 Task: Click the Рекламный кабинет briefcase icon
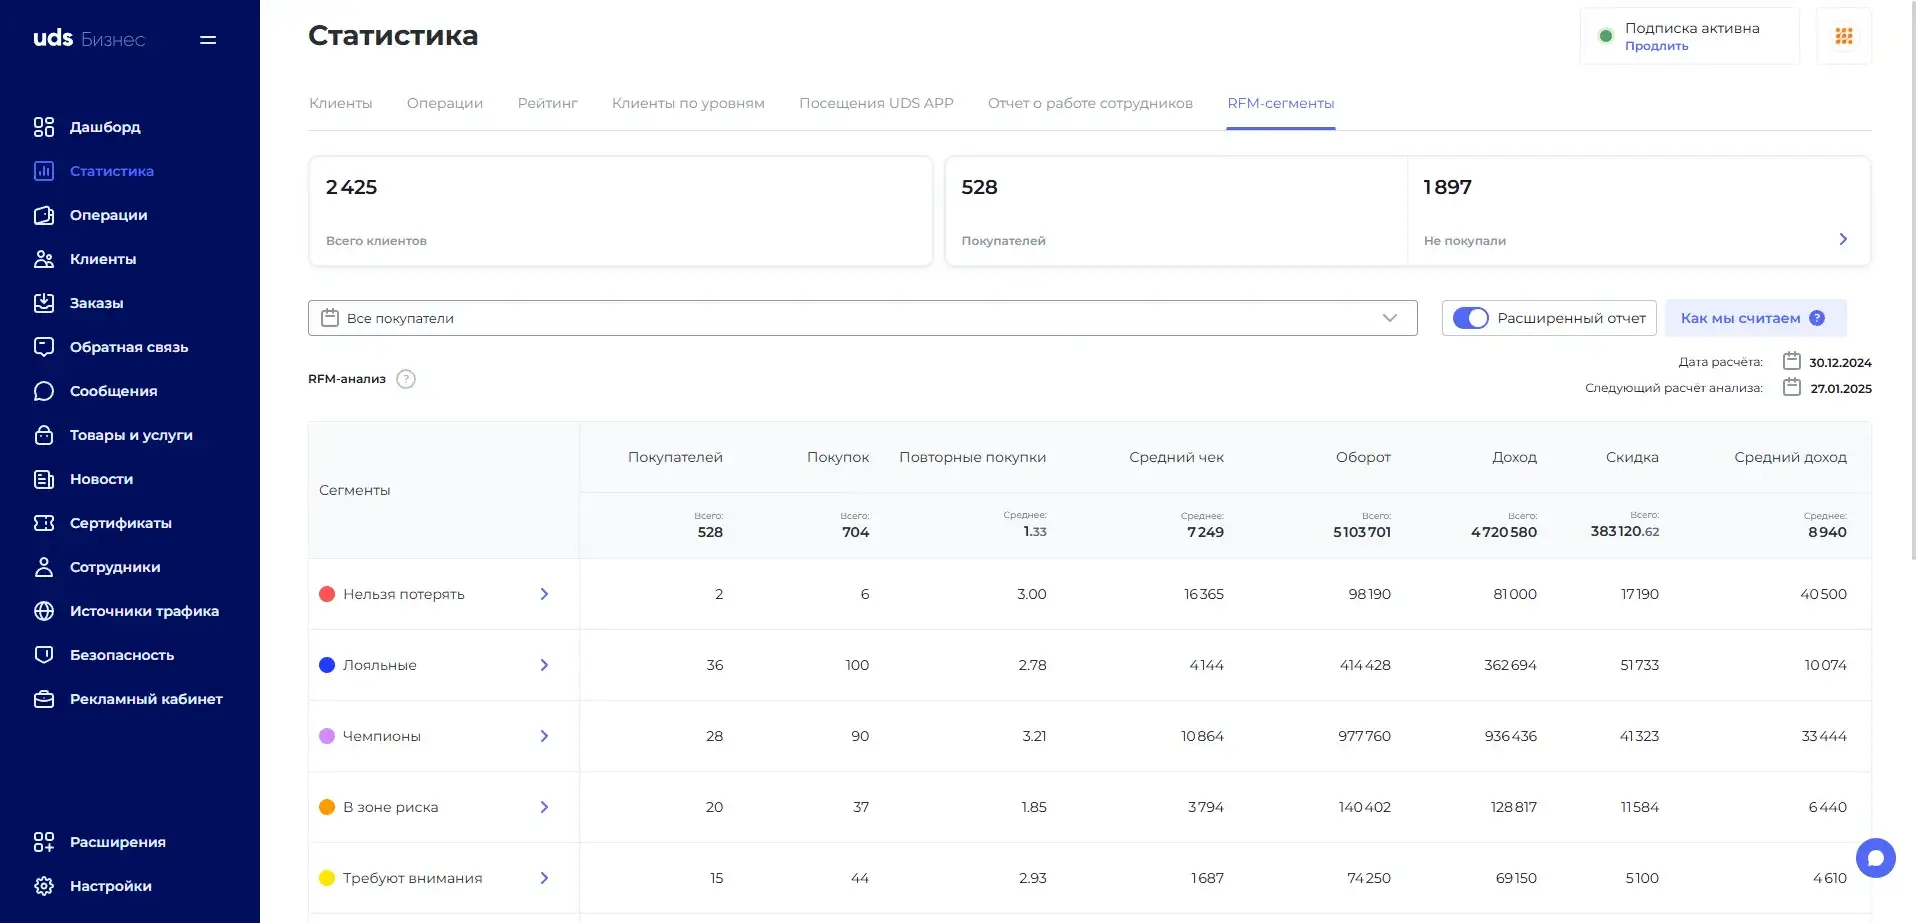[x=44, y=699]
